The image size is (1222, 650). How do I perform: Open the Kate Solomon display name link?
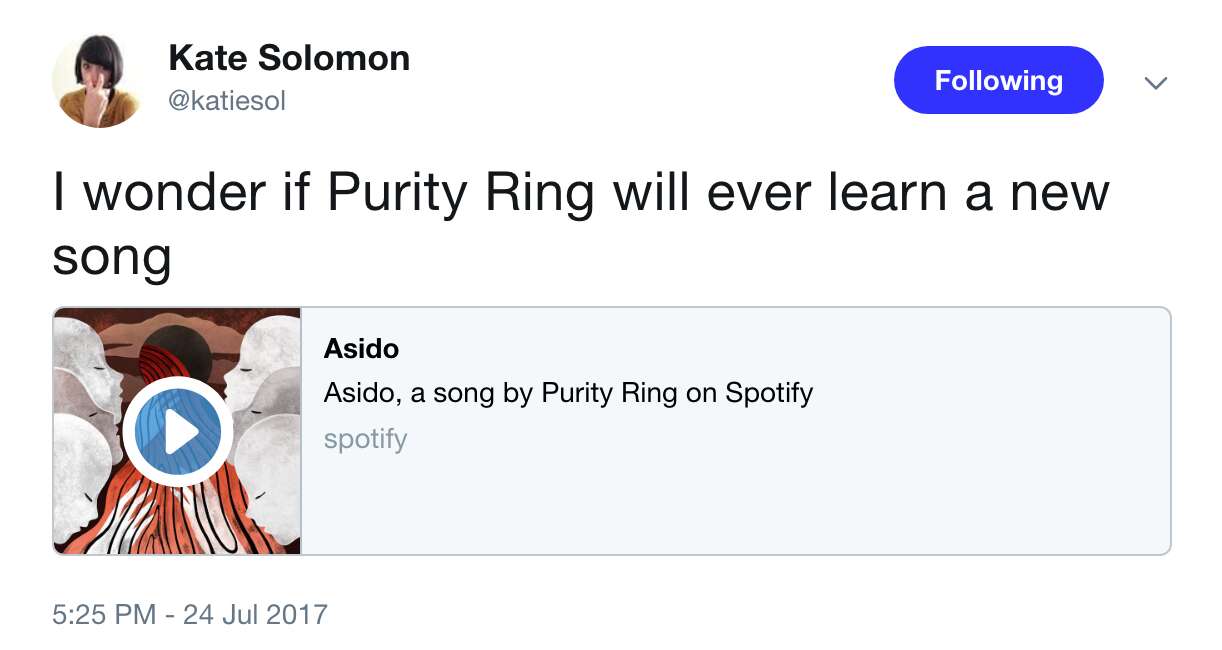pyautogui.click(x=289, y=58)
